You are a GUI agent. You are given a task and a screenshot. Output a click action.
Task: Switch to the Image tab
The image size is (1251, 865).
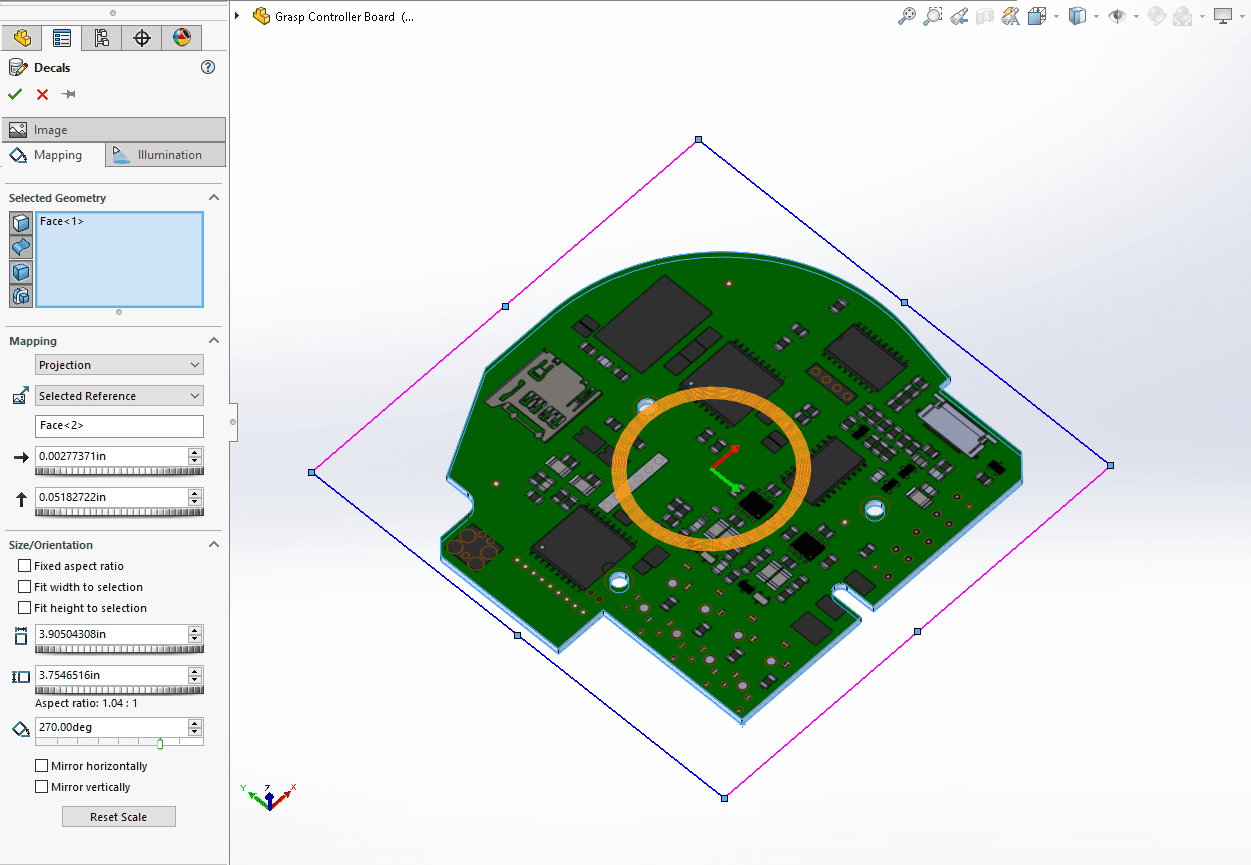click(x=114, y=130)
